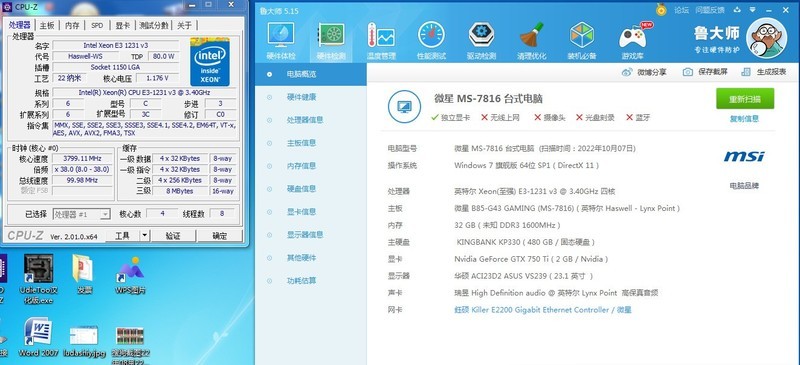This screenshot has width=800, height=365.
Task: Click the 微博分享 Weibo share icon
Action: click(627, 72)
